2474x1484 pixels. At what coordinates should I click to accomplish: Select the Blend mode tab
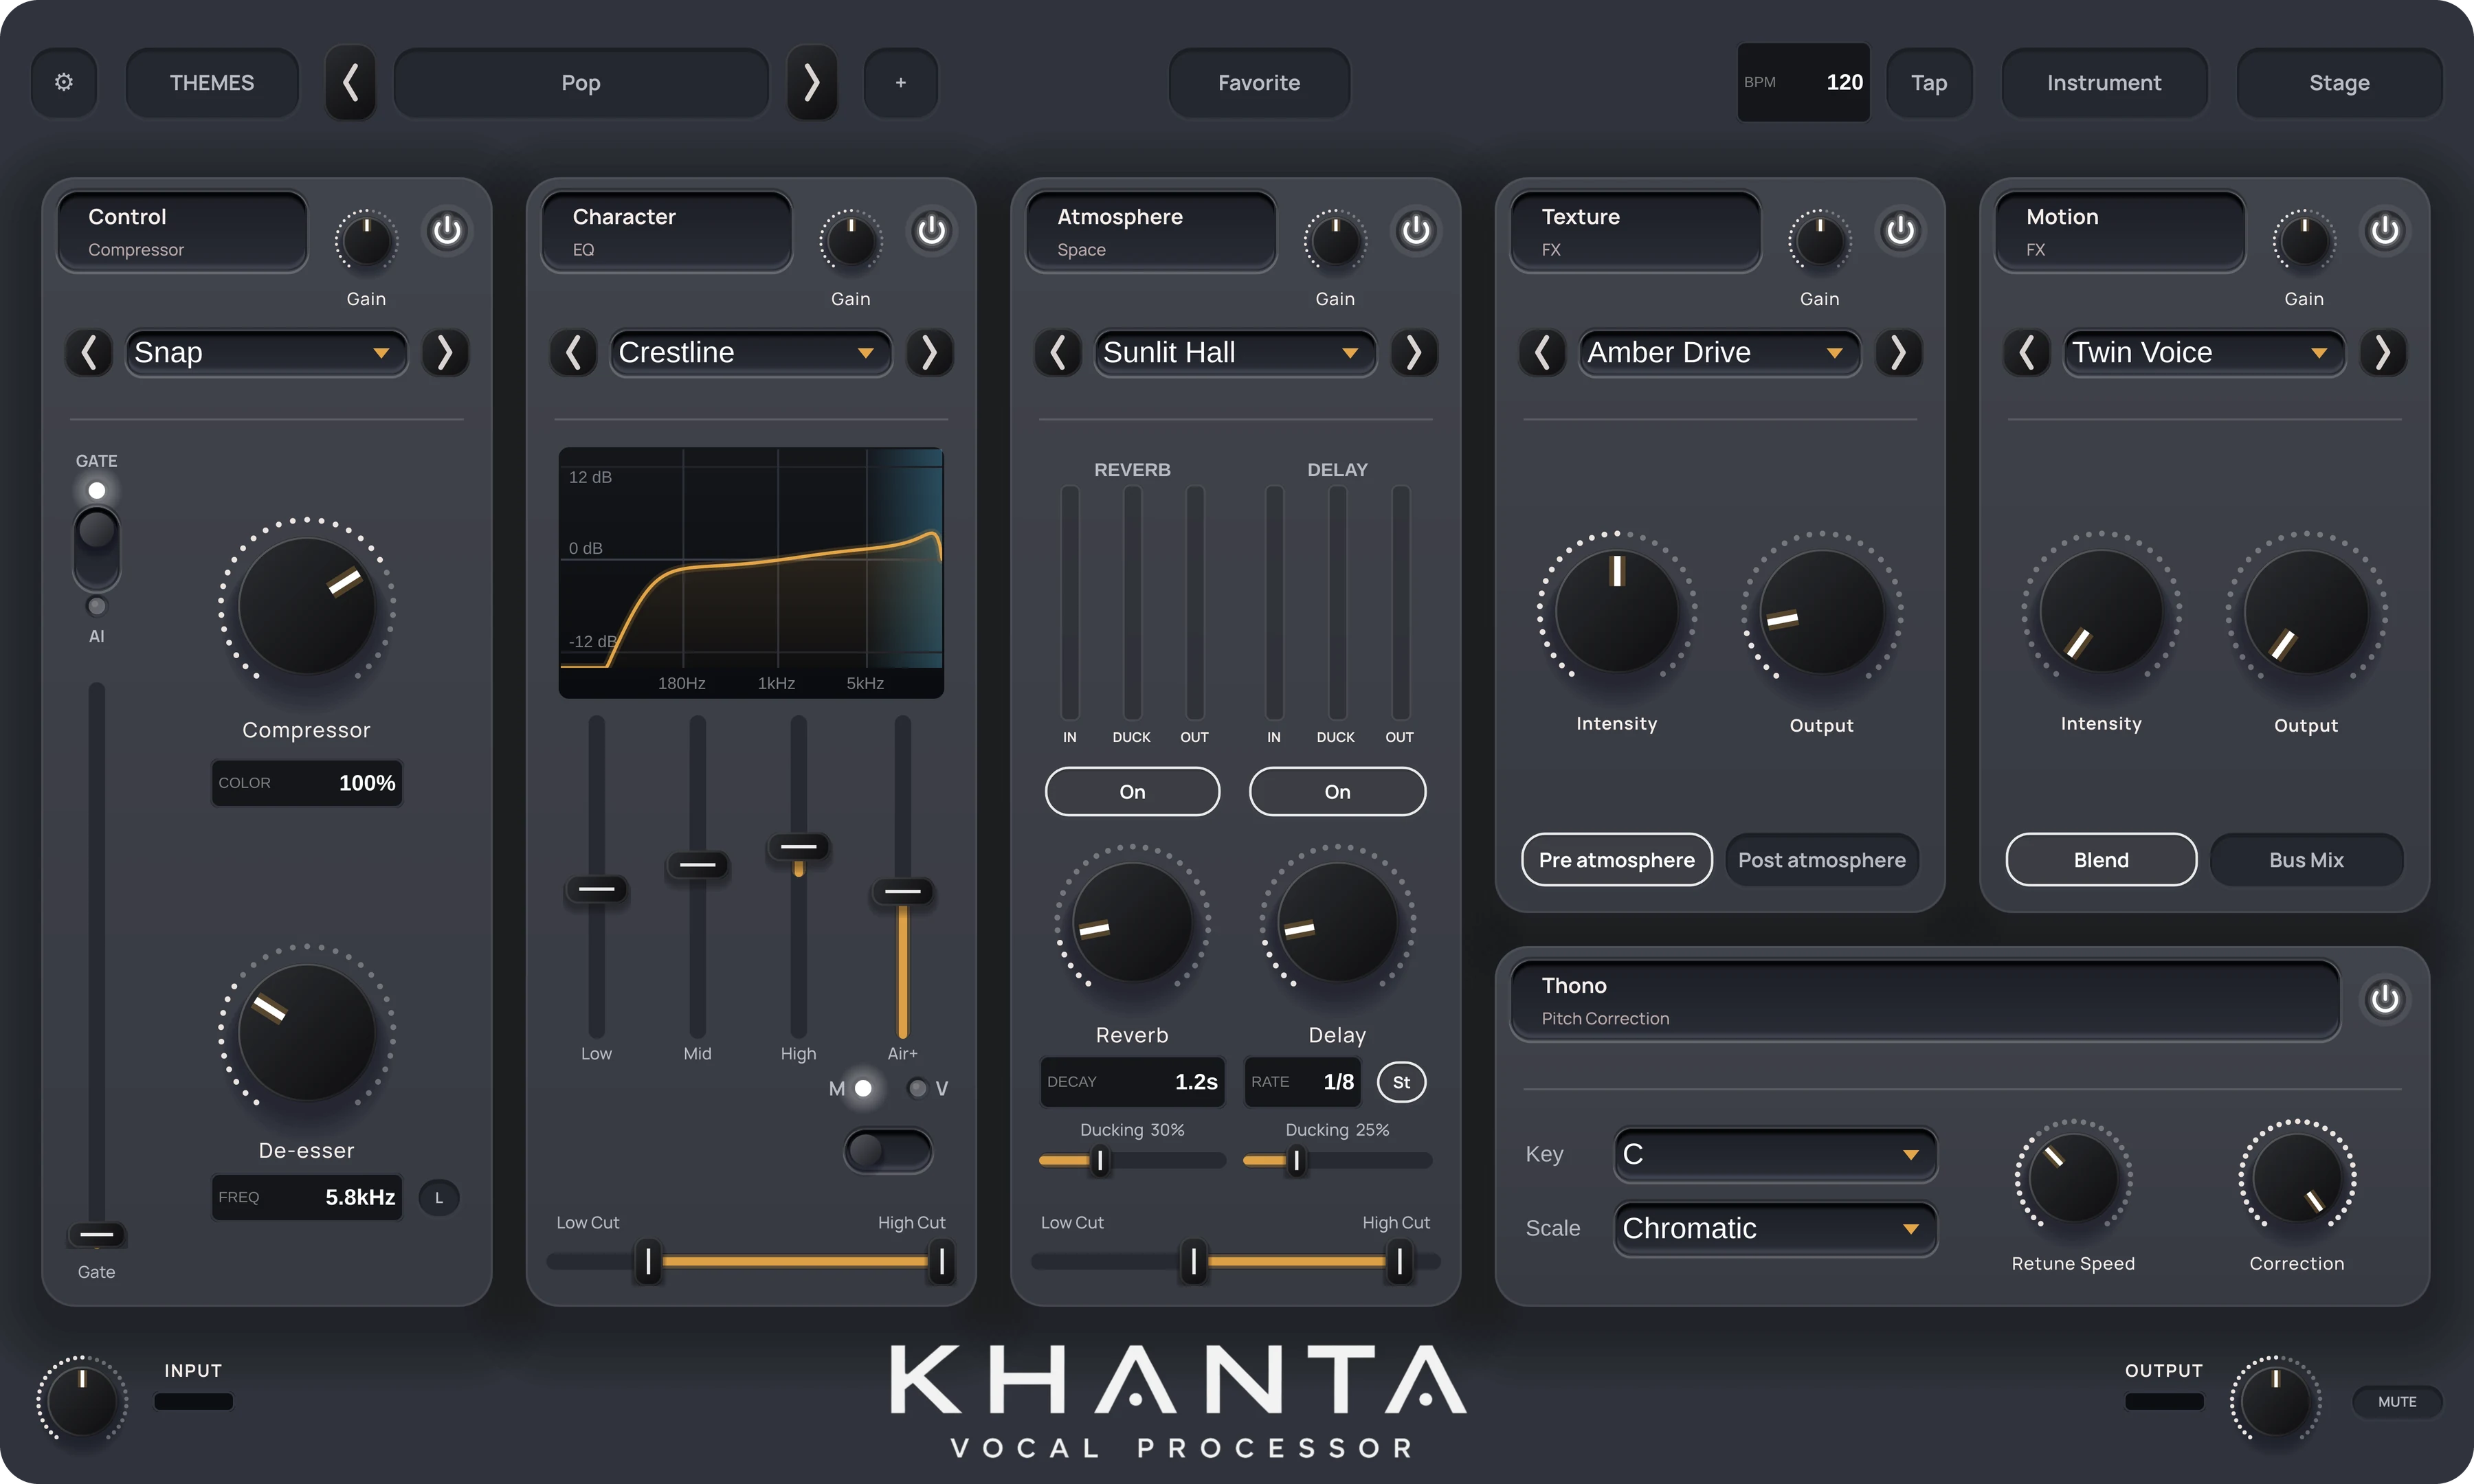[x=2101, y=860]
